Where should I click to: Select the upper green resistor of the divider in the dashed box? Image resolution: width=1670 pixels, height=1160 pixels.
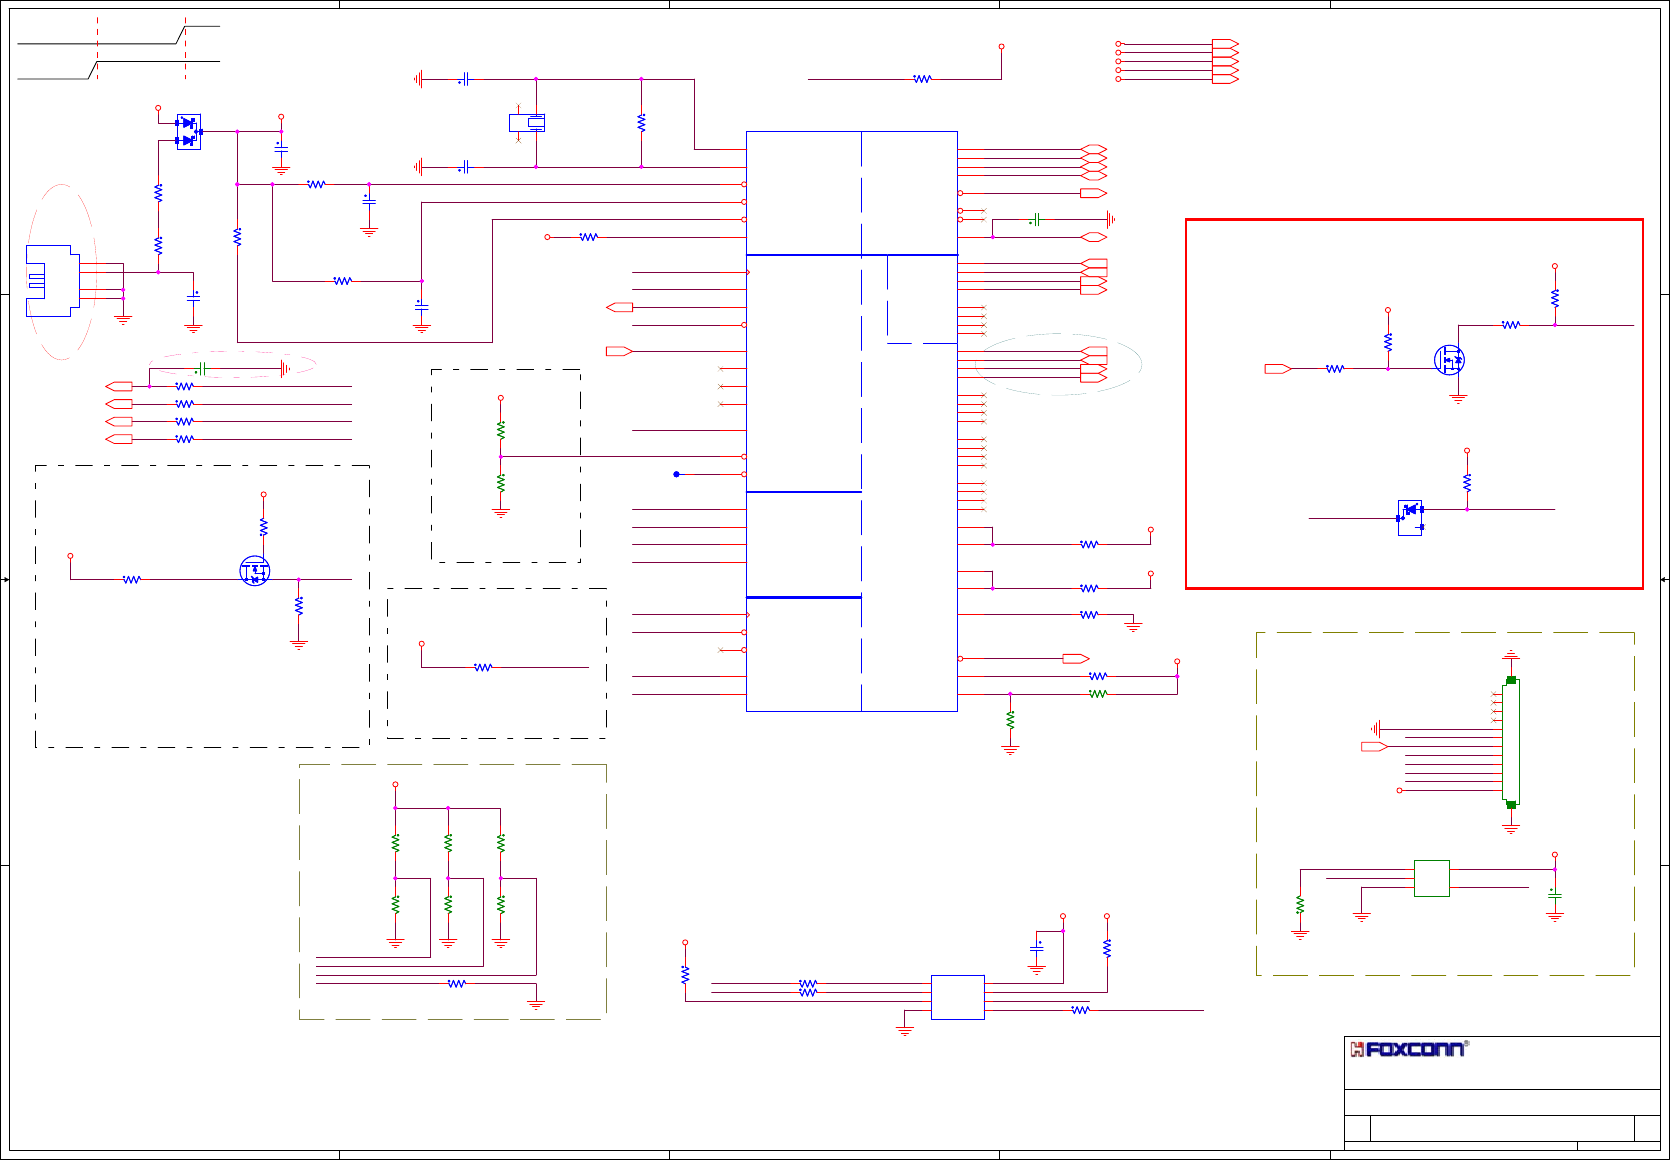point(501,430)
